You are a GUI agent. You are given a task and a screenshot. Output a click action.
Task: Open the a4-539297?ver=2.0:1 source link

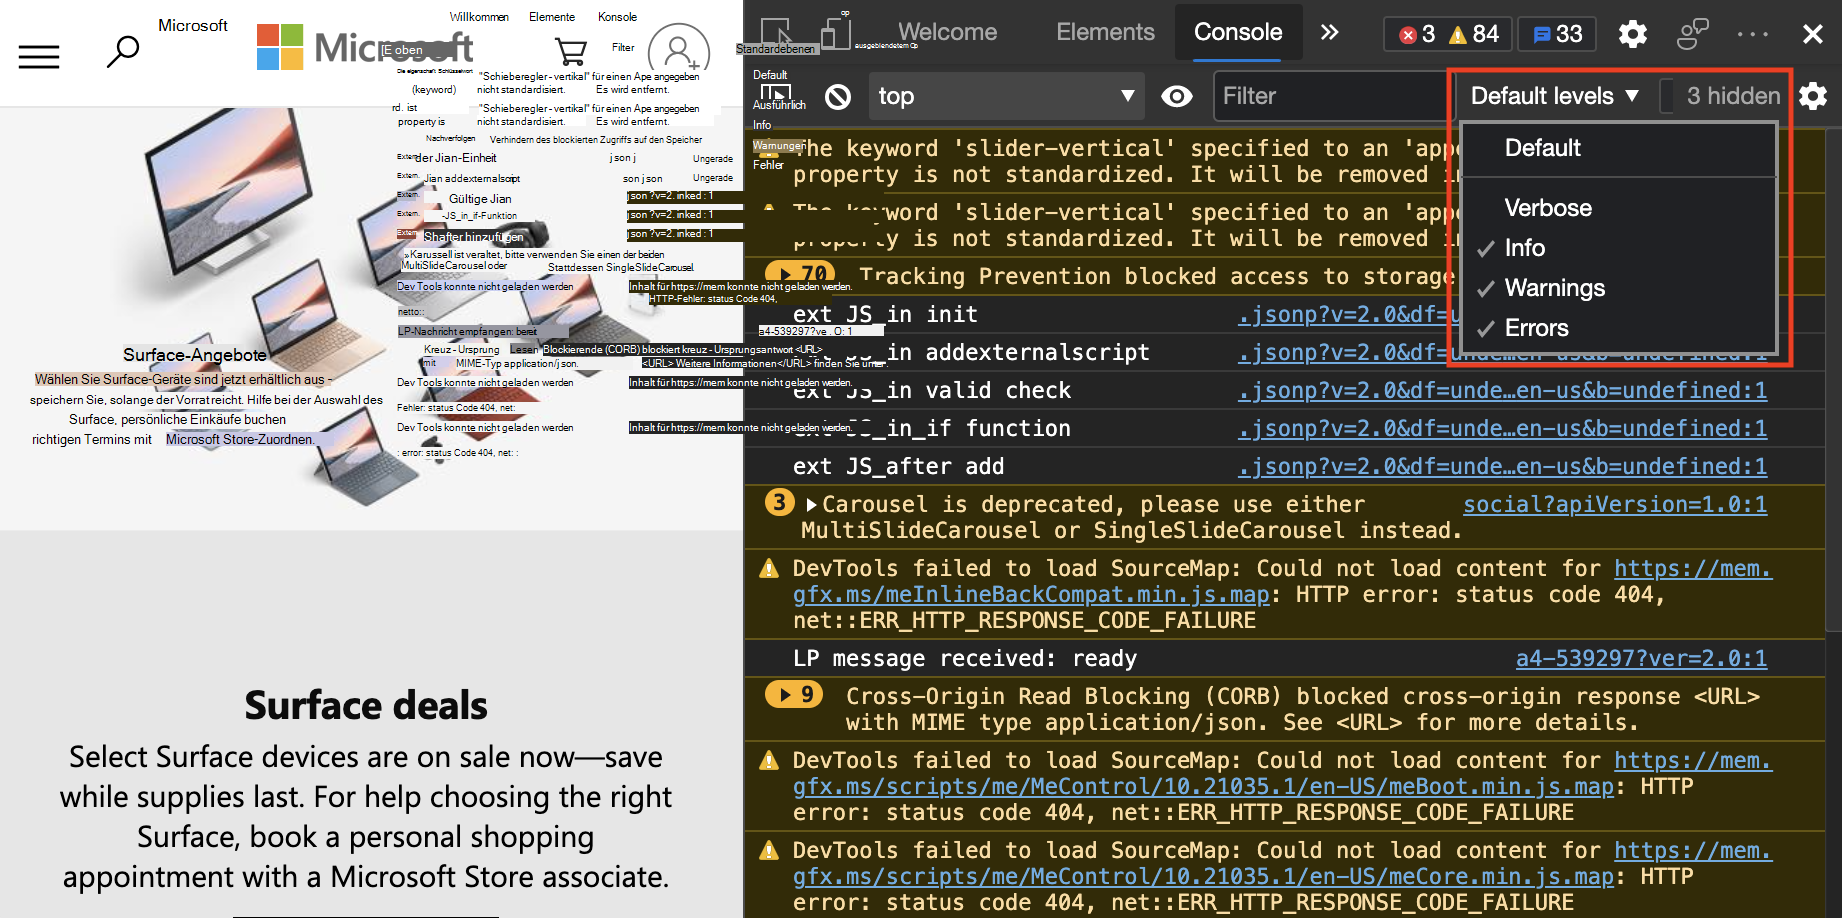pos(1641,659)
